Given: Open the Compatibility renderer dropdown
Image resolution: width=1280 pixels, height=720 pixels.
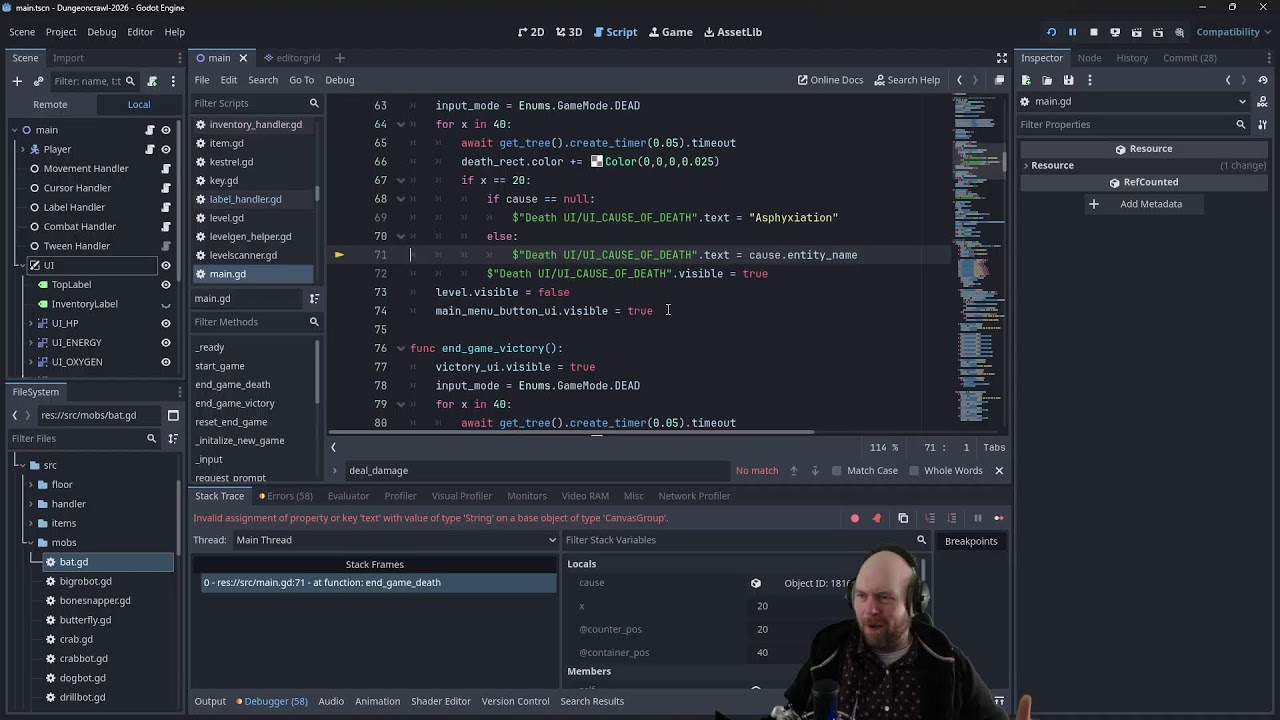Looking at the screenshot, I should (x=1233, y=32).
